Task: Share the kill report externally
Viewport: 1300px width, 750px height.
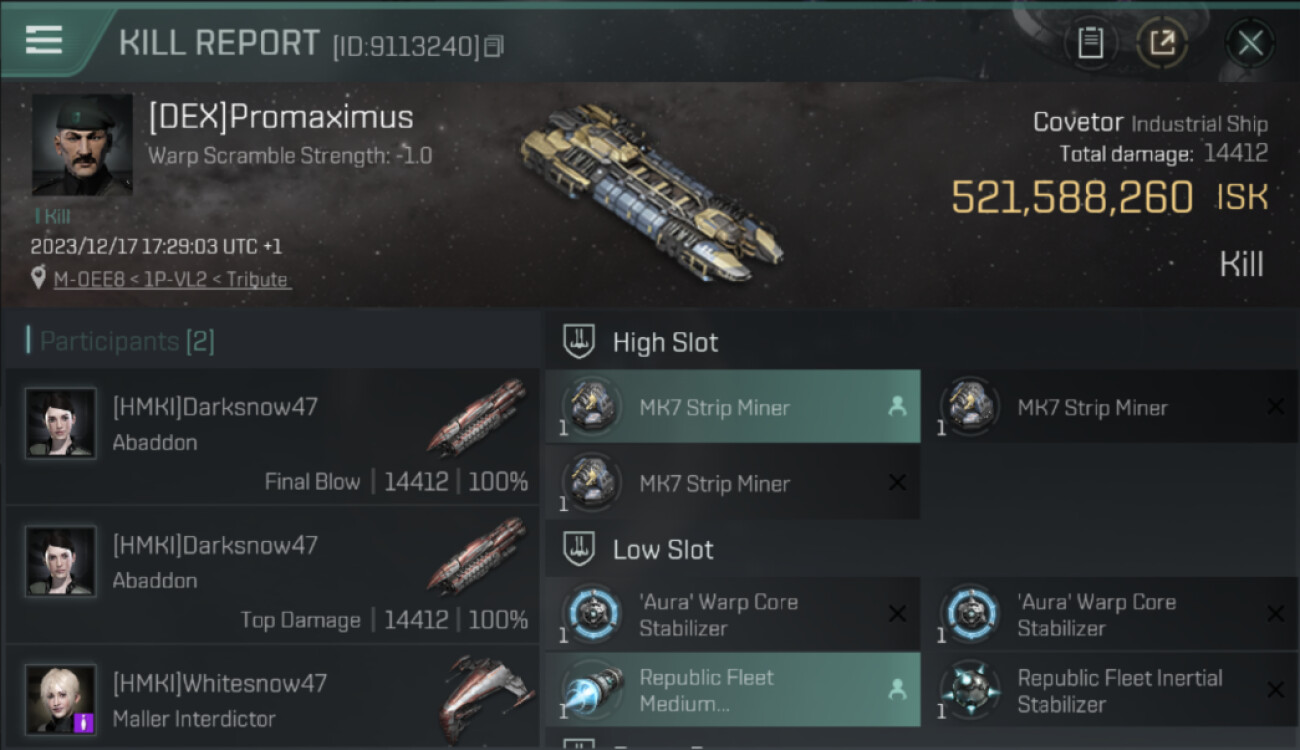Action: 1162,43
